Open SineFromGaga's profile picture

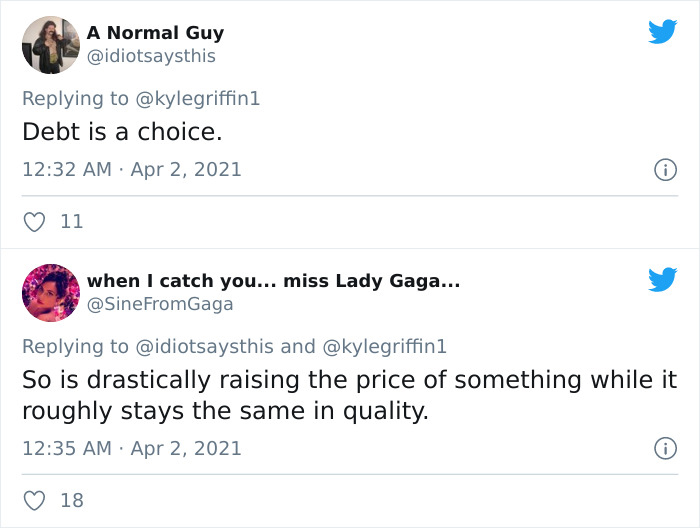tap(50, 293)
